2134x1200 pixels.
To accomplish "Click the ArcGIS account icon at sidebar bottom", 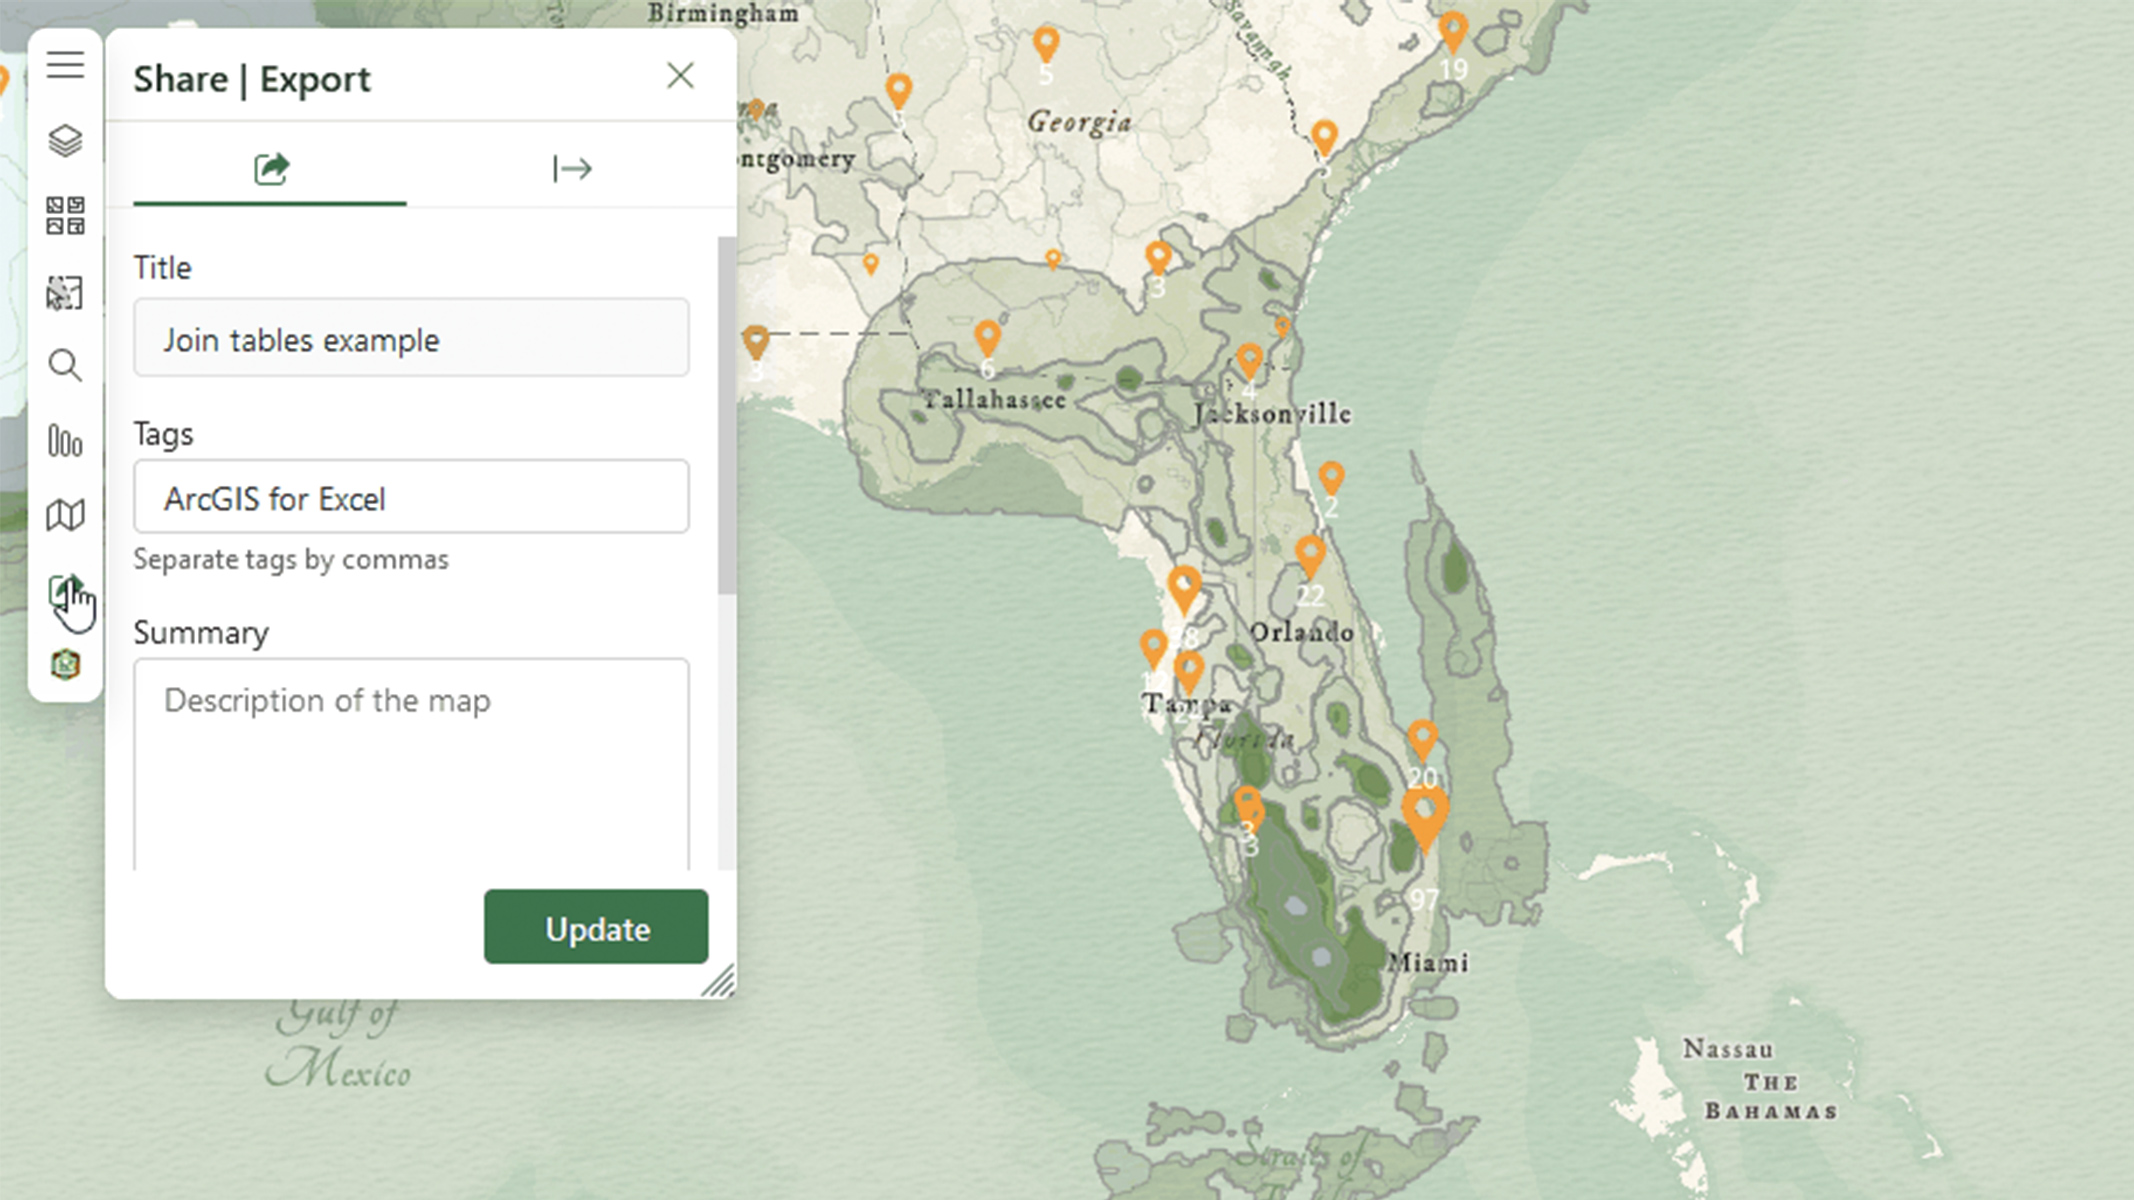I will 65,665.
